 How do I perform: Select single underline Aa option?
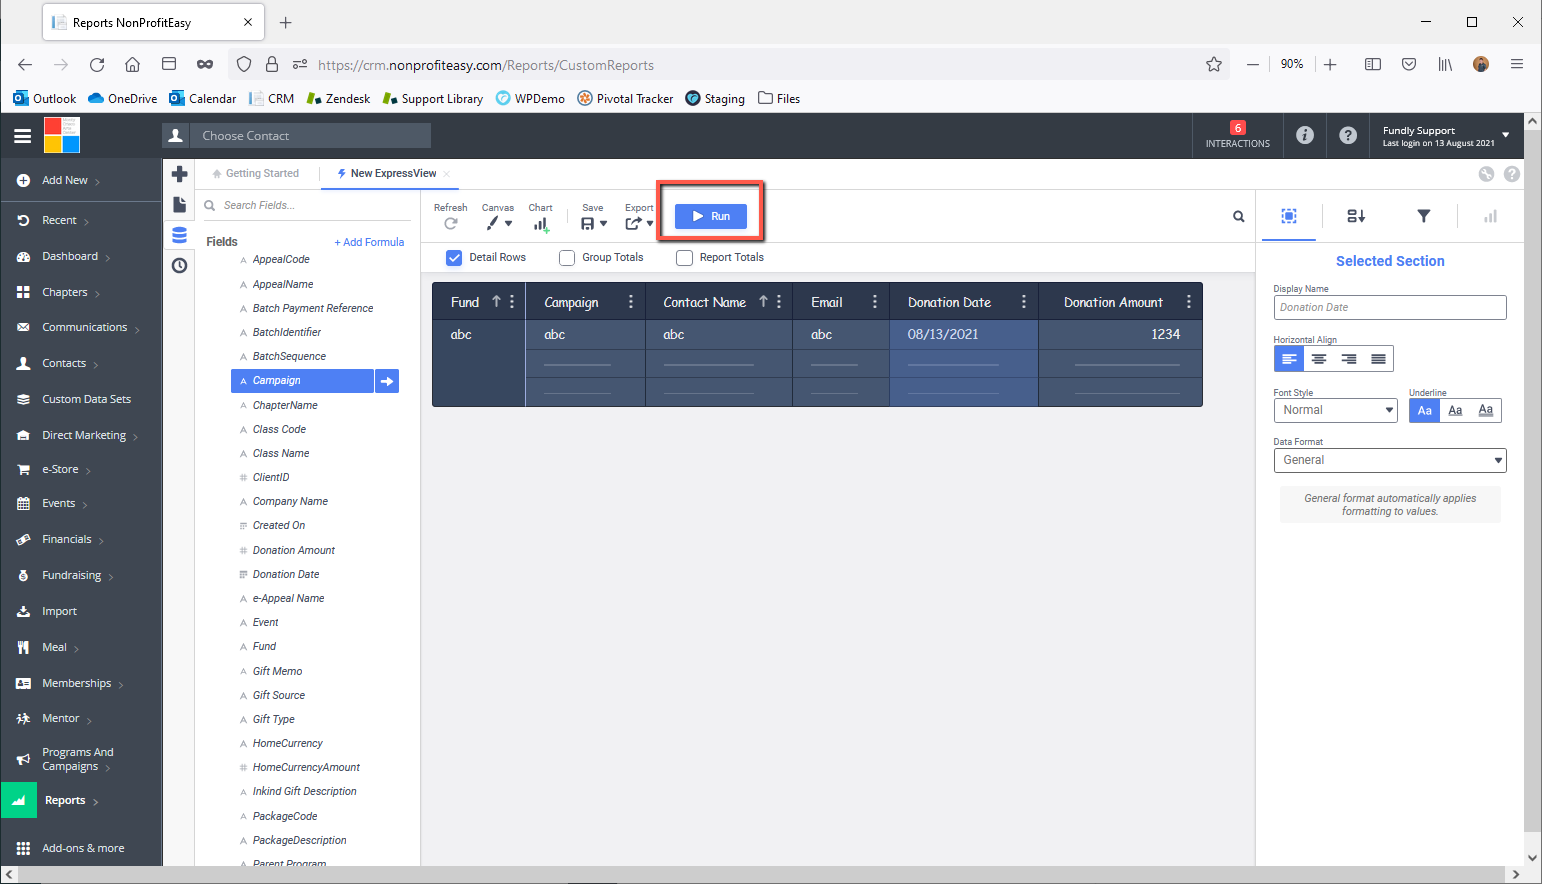point(1455,410)
